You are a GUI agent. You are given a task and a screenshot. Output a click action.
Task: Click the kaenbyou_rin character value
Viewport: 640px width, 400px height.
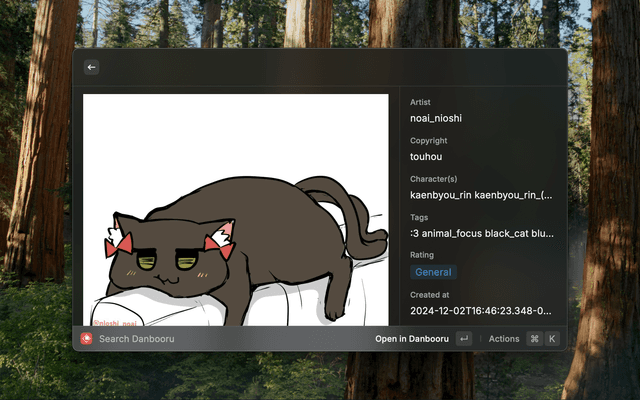(481, 195)
